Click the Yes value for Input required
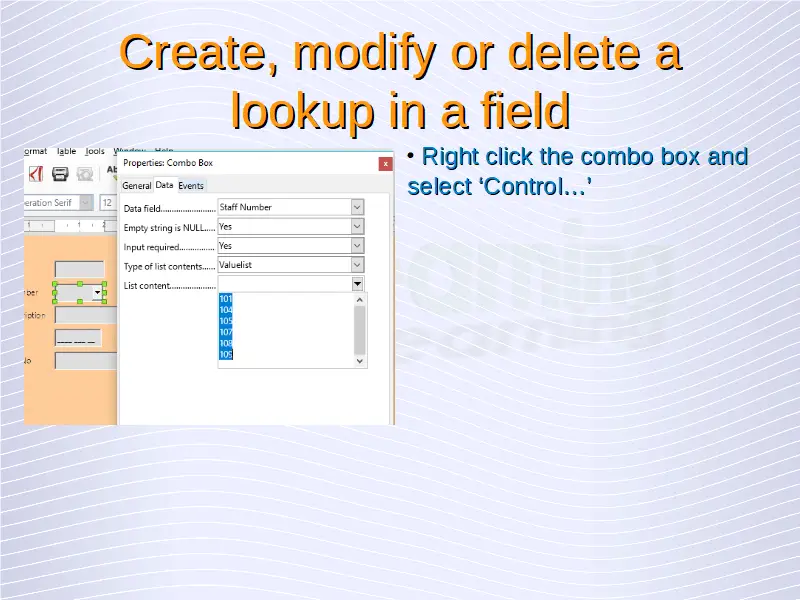Screen dimensions: 800x600 [x=225, y=246]
